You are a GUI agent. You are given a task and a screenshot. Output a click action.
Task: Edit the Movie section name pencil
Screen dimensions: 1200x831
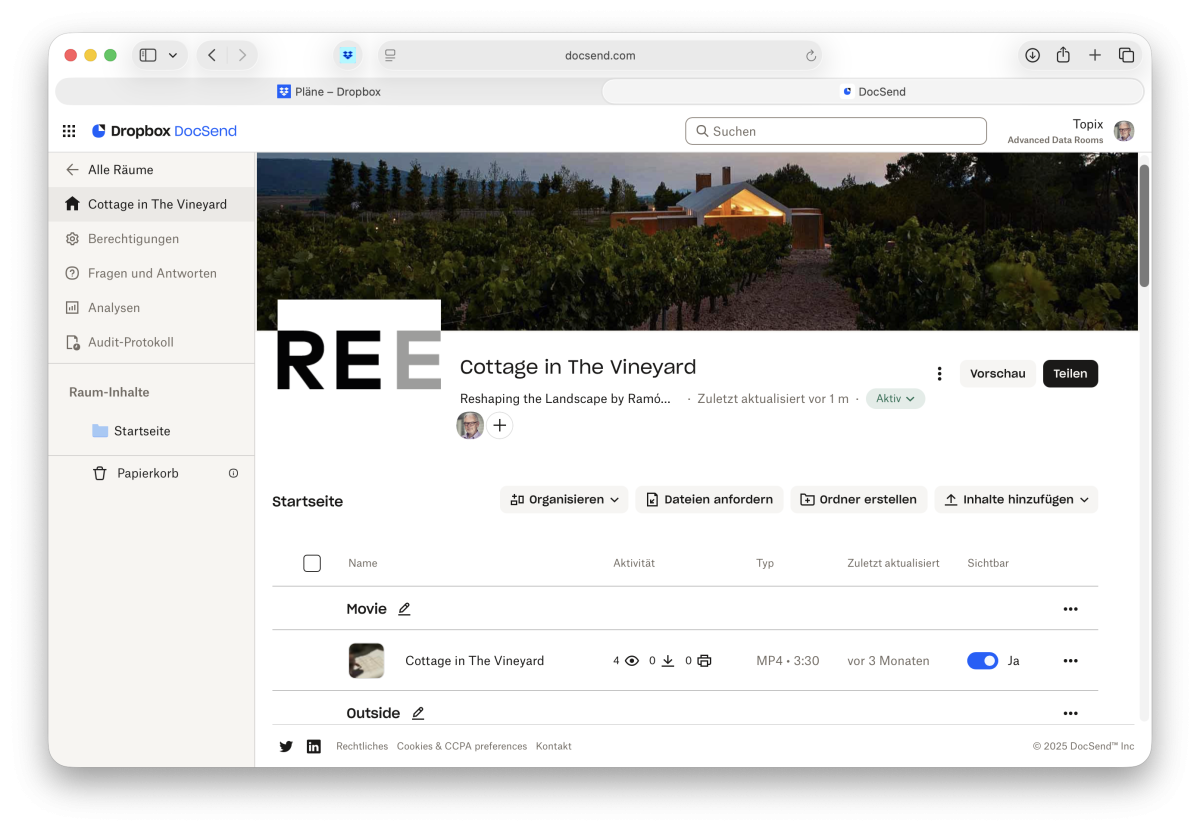click(404, 609)
